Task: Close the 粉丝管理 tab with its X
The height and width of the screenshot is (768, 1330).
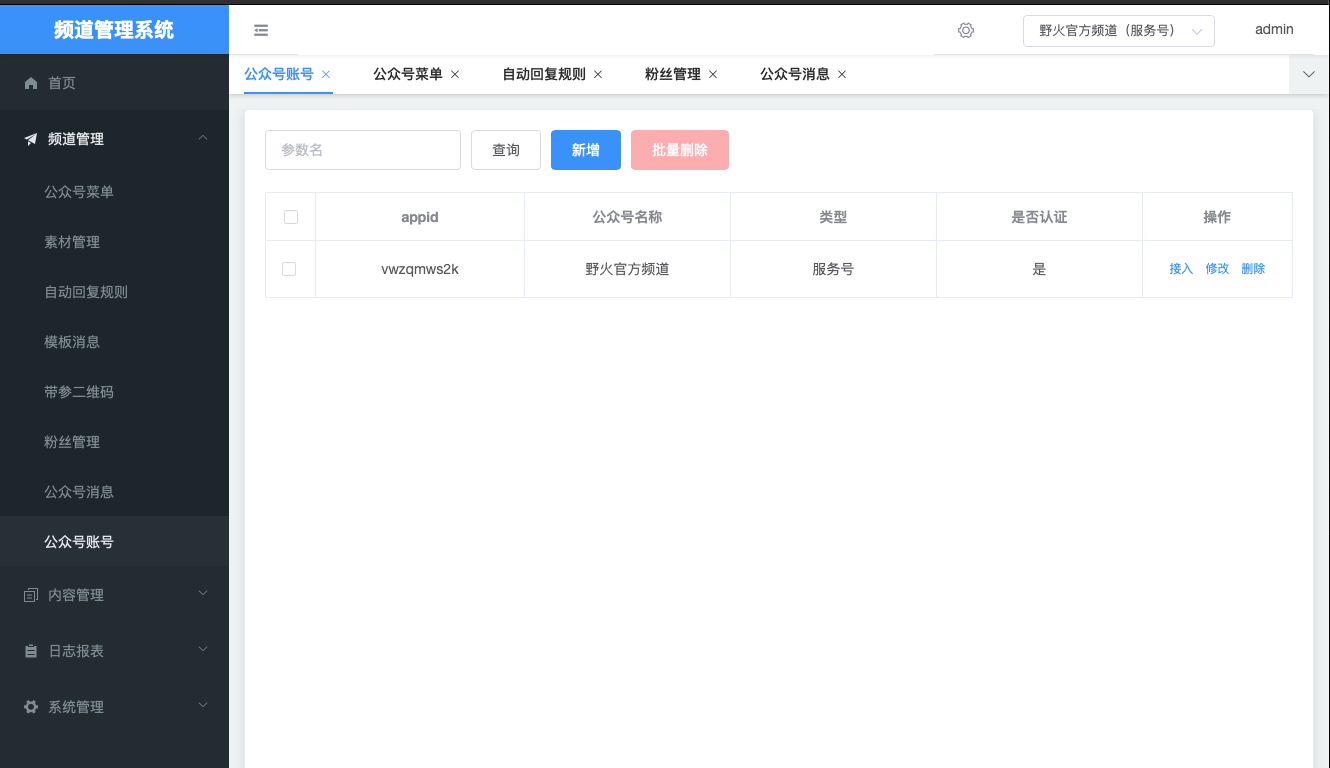Action: pos(713,74)
